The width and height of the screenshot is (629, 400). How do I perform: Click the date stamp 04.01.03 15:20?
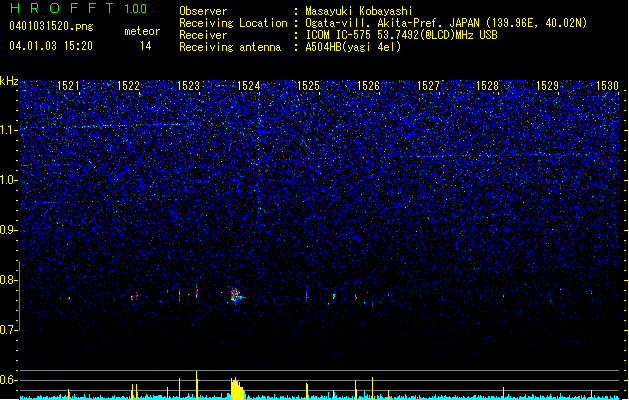point(51,46)
